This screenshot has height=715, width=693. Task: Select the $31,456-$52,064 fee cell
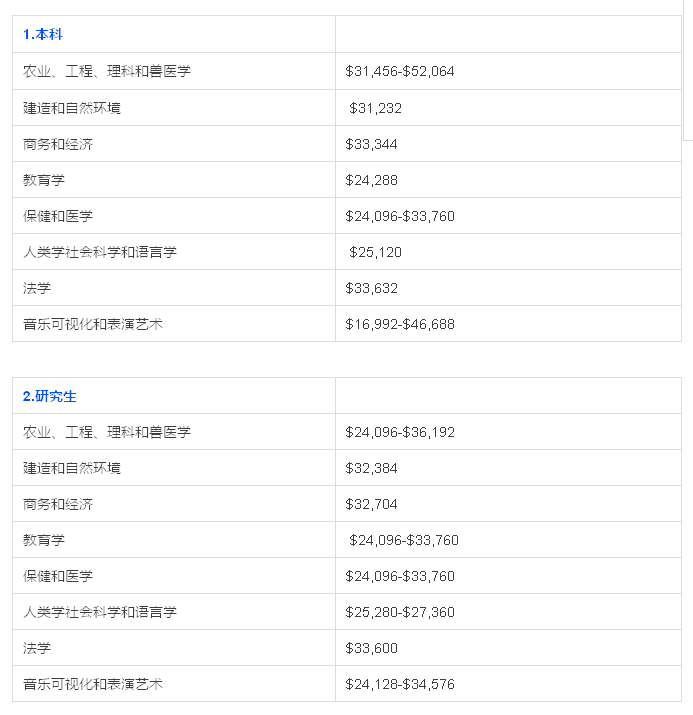[x=400, y=72]
